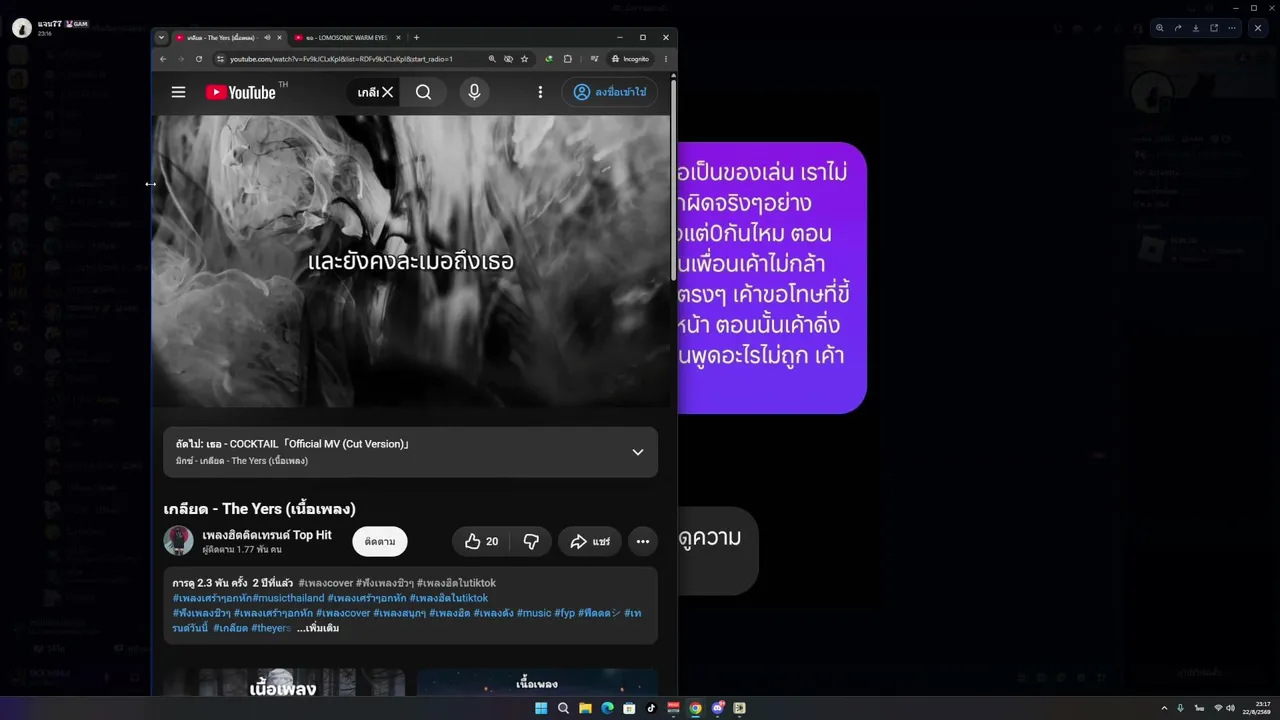This screenshot has width=1280, height=720.
Task: Open the #เพลงcover hashtag link
Action: click(326, 583)
